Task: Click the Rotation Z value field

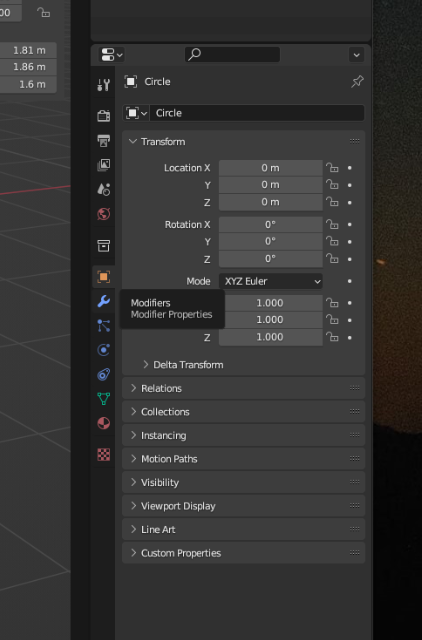Action: click(x=271, y=259)
